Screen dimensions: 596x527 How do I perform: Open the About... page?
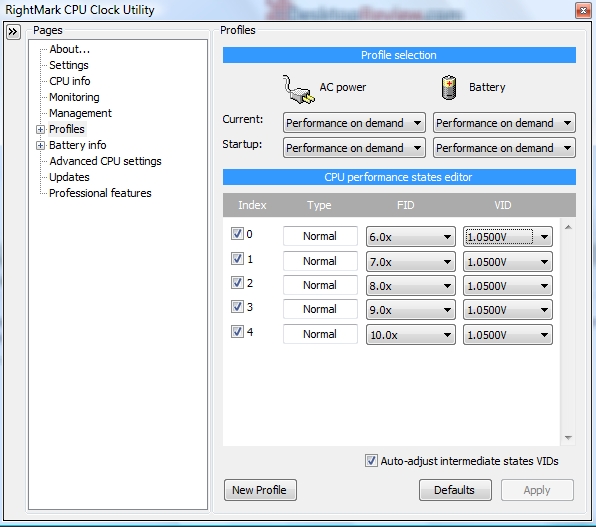click(70, 49)
